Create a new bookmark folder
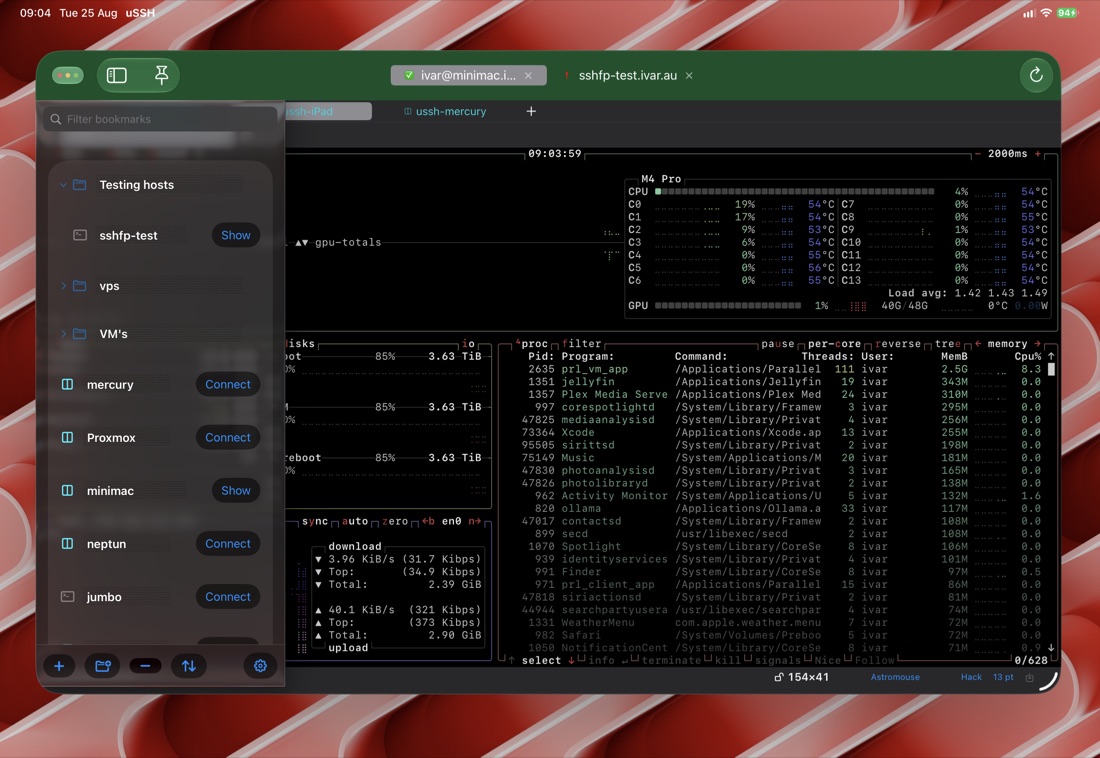1100x758 pixels. 102,666
